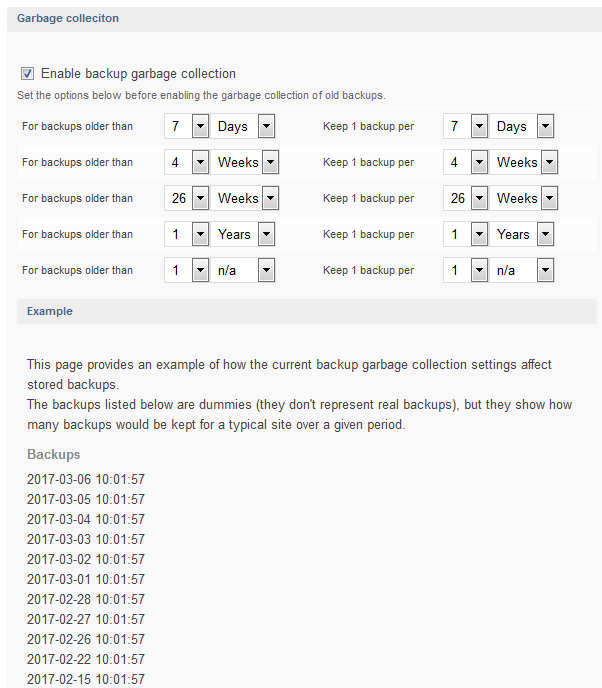
Task: Open fifth row 'older than' number dropdown showing 1
Action: point(187,271)
